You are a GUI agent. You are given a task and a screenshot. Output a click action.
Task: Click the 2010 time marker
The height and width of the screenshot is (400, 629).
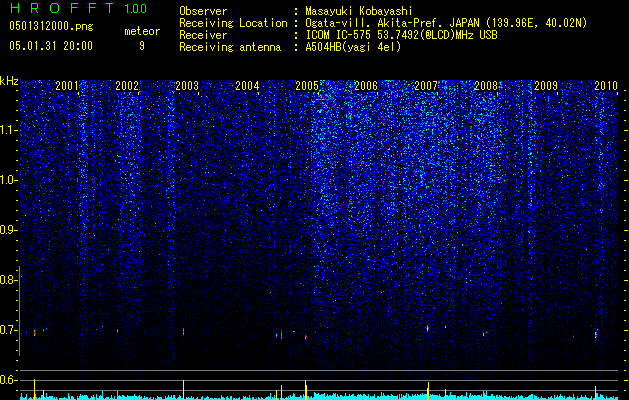coord(606,85)
